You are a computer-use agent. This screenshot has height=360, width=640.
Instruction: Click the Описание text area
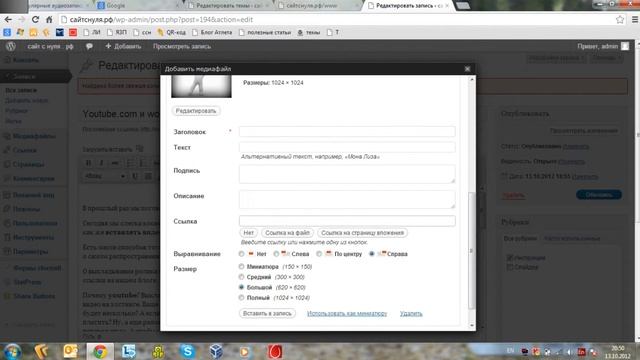347,199
